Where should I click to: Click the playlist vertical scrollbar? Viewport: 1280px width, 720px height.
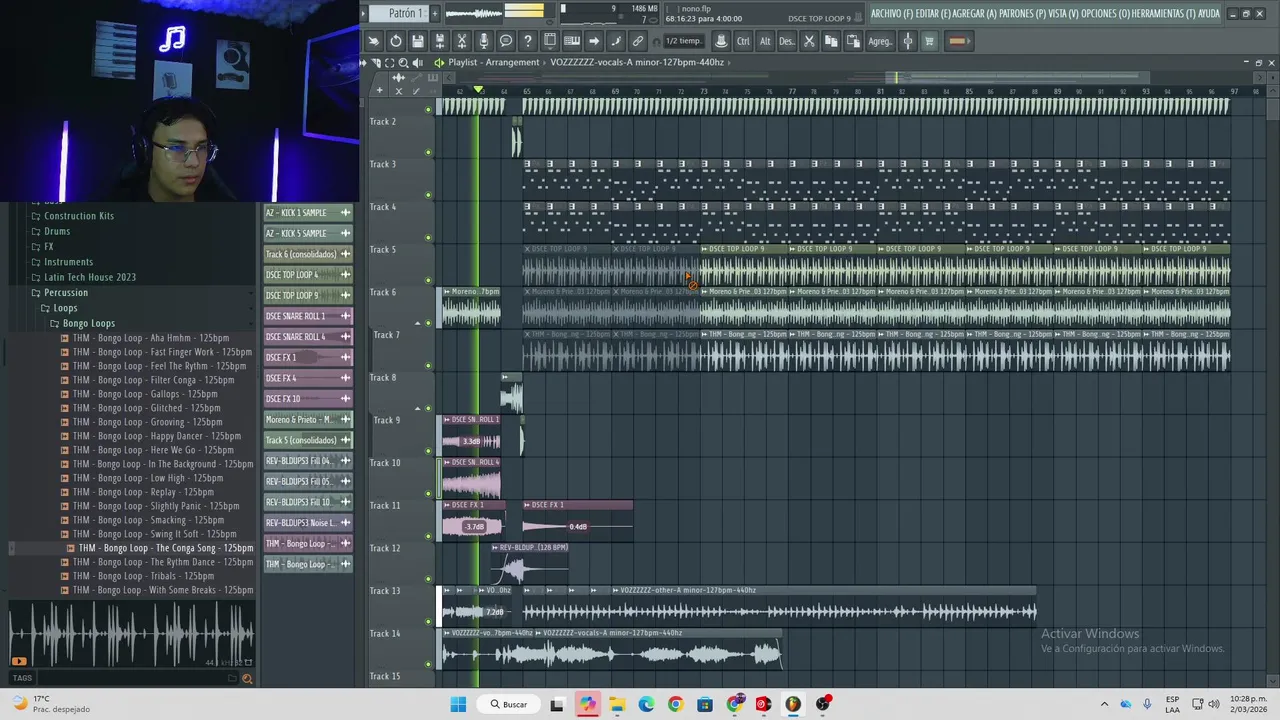[1271, 110]
